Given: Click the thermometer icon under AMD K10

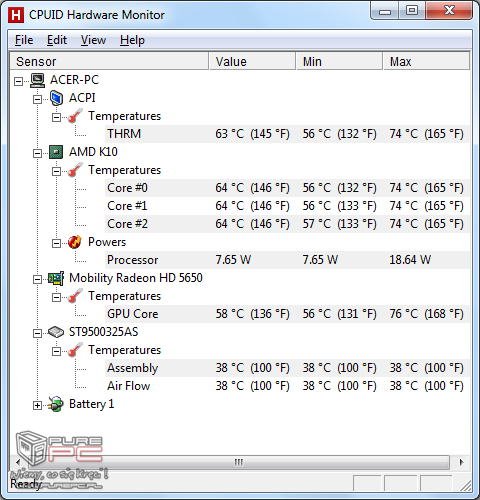Looking at the screenshot, I should (75, 170).
